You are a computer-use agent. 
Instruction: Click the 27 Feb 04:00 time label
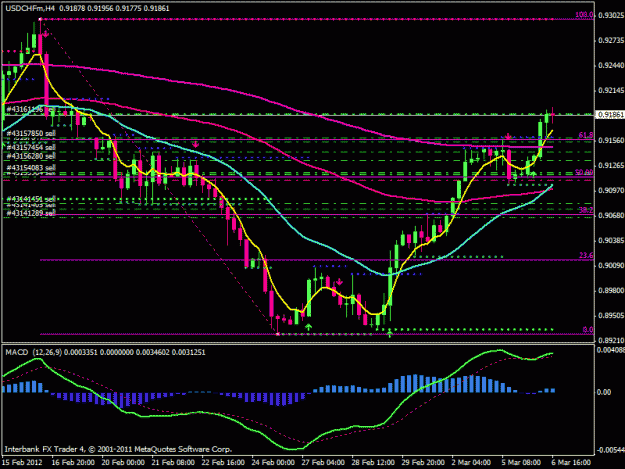(x=323, y=463)
